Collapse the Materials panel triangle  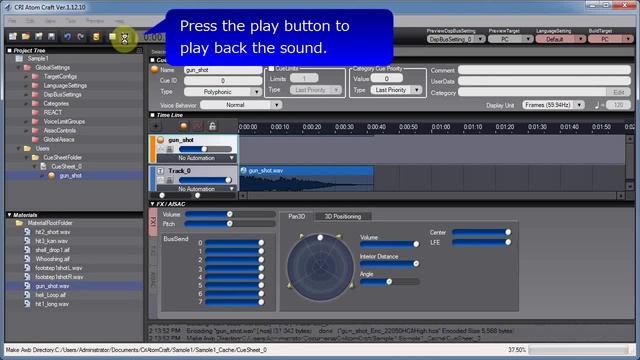(9, 215)
